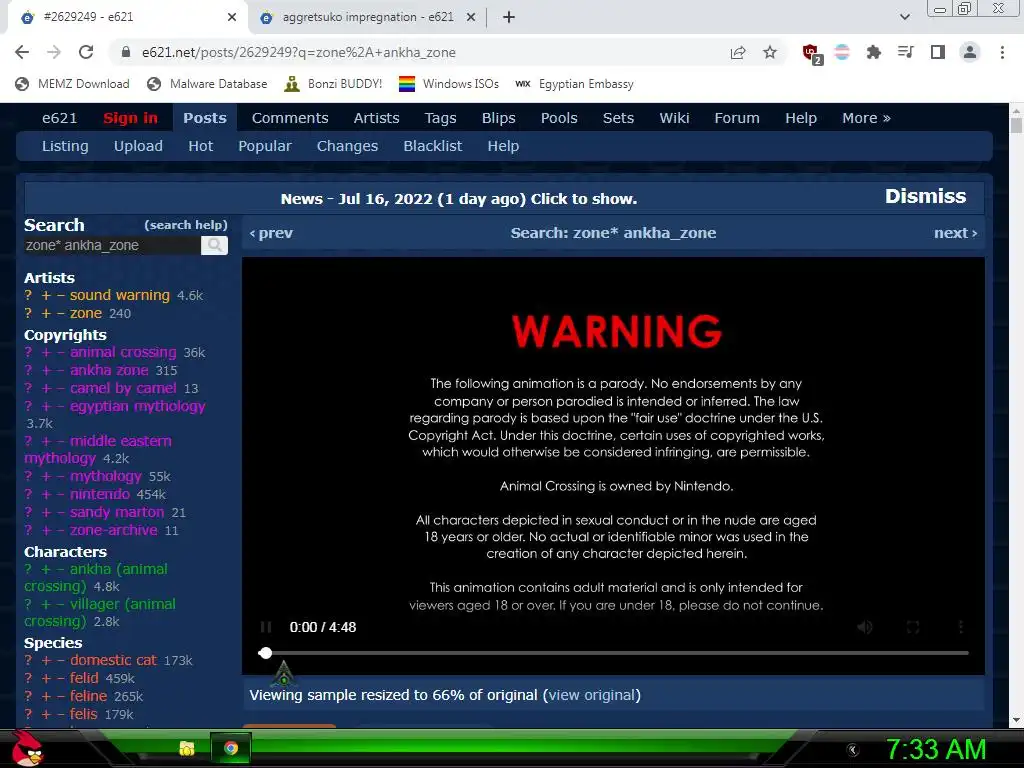Open the tab search dropdown chevron
Image resolution: width=1024 pixels, height=768 pixels.
pos(904,17)
